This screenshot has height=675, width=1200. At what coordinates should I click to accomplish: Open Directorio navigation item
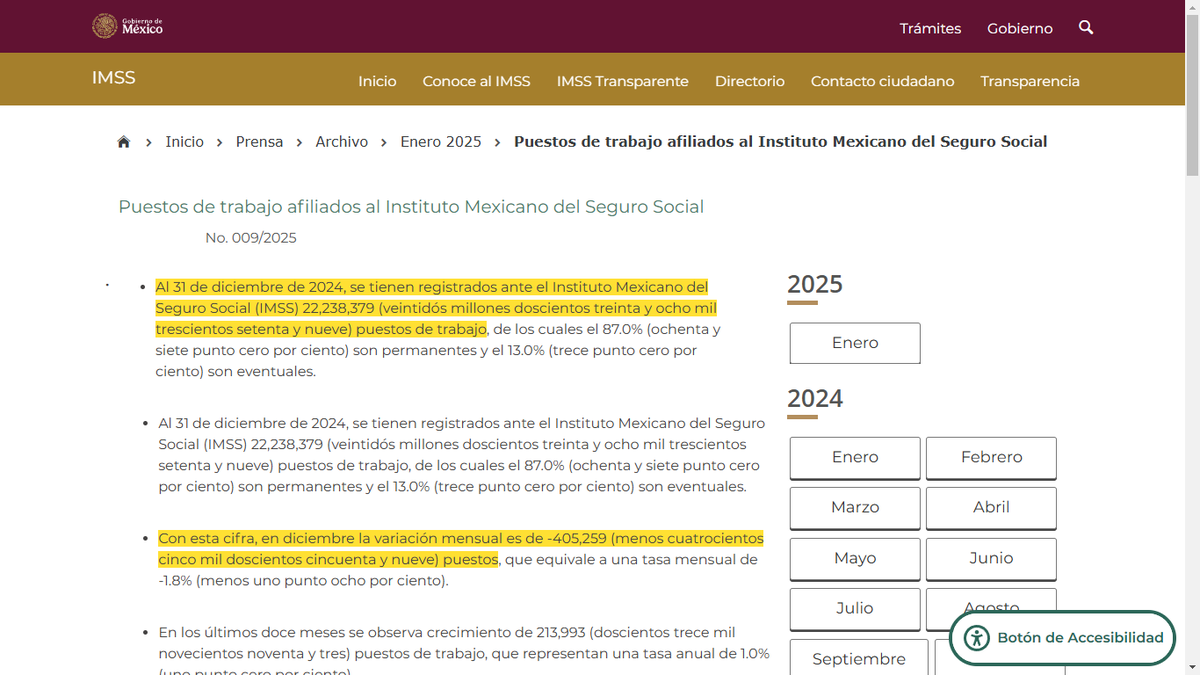pyautogui.click(x=750, y=81)
